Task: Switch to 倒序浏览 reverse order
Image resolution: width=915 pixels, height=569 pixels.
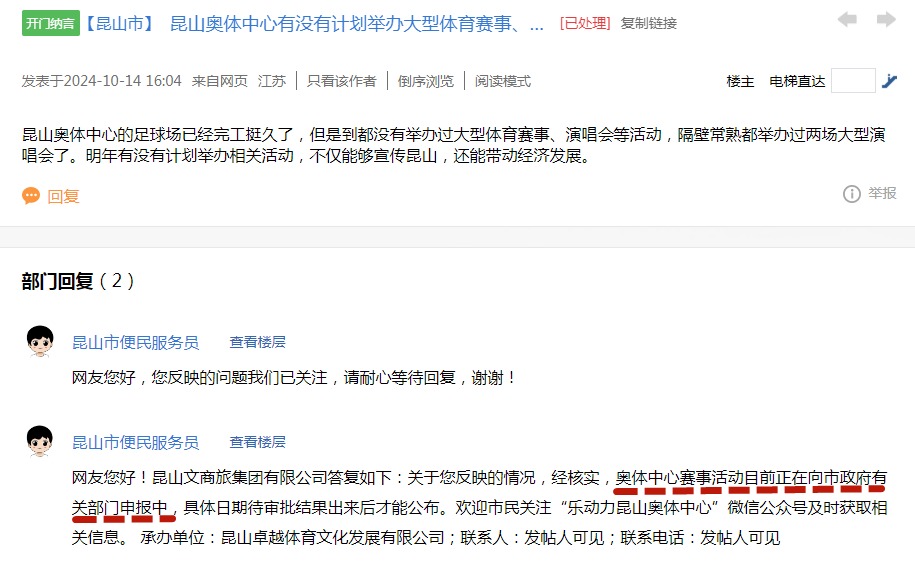Action: point(425,81)
